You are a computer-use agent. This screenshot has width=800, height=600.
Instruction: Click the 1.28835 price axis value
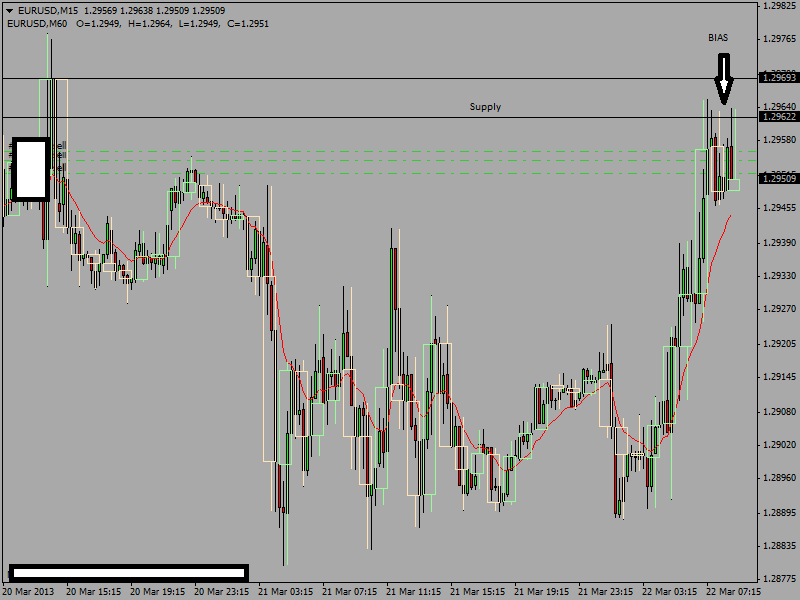click(x=781, y=546)
